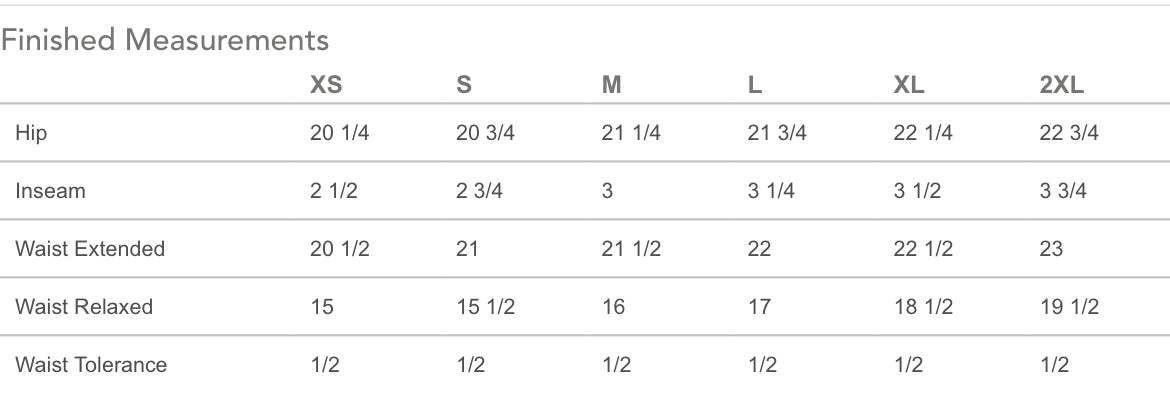Click the S waist extended value 21

pos(468,249)
